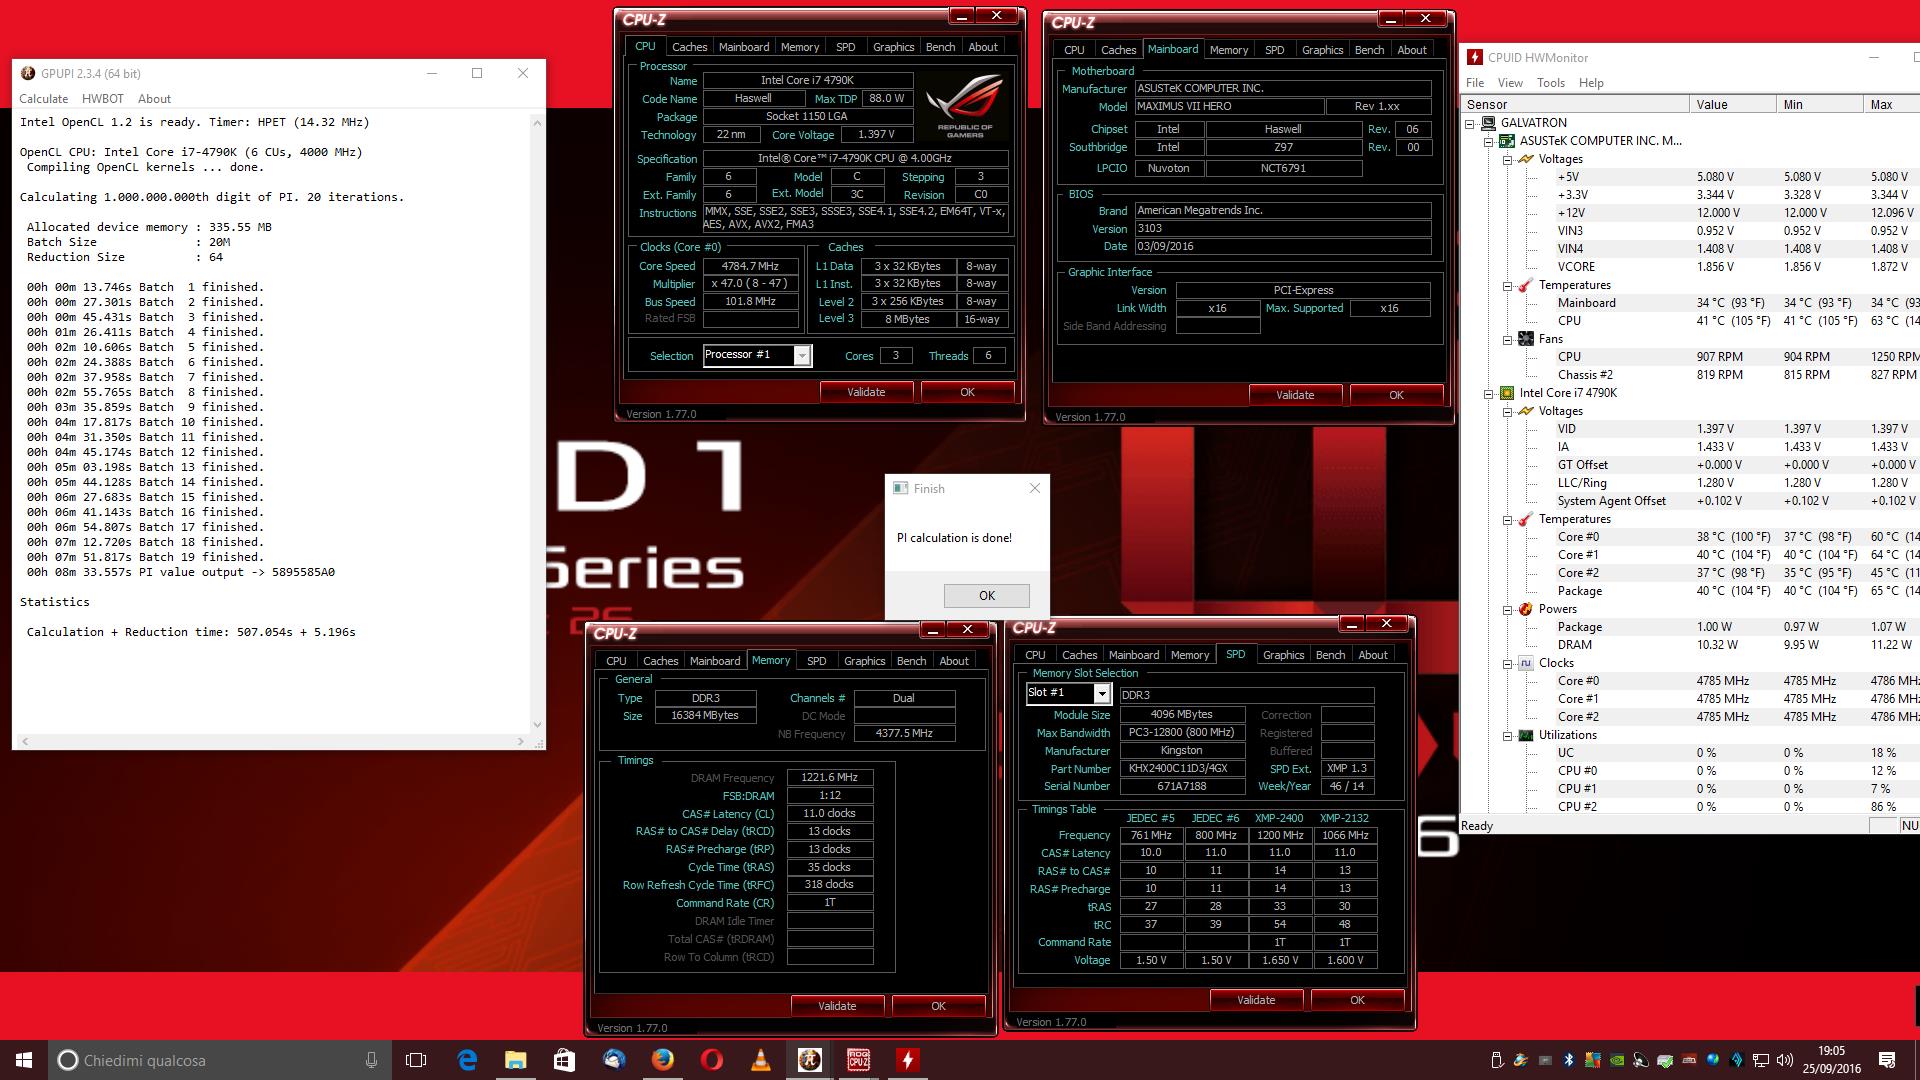The image size is (1920, 1080).
Task: Click the GPUPI horizontal scrollbar right arrow
Action: pos(520,741)
